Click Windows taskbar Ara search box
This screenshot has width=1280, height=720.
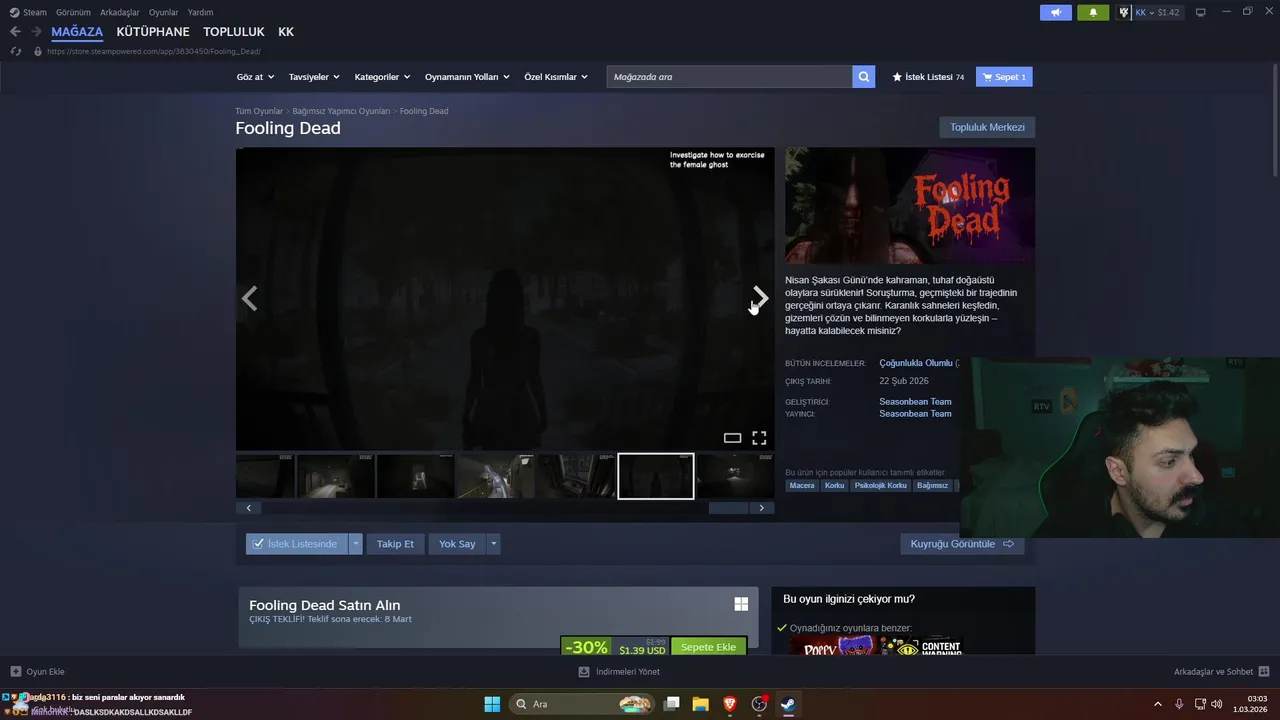pos(583,704)
